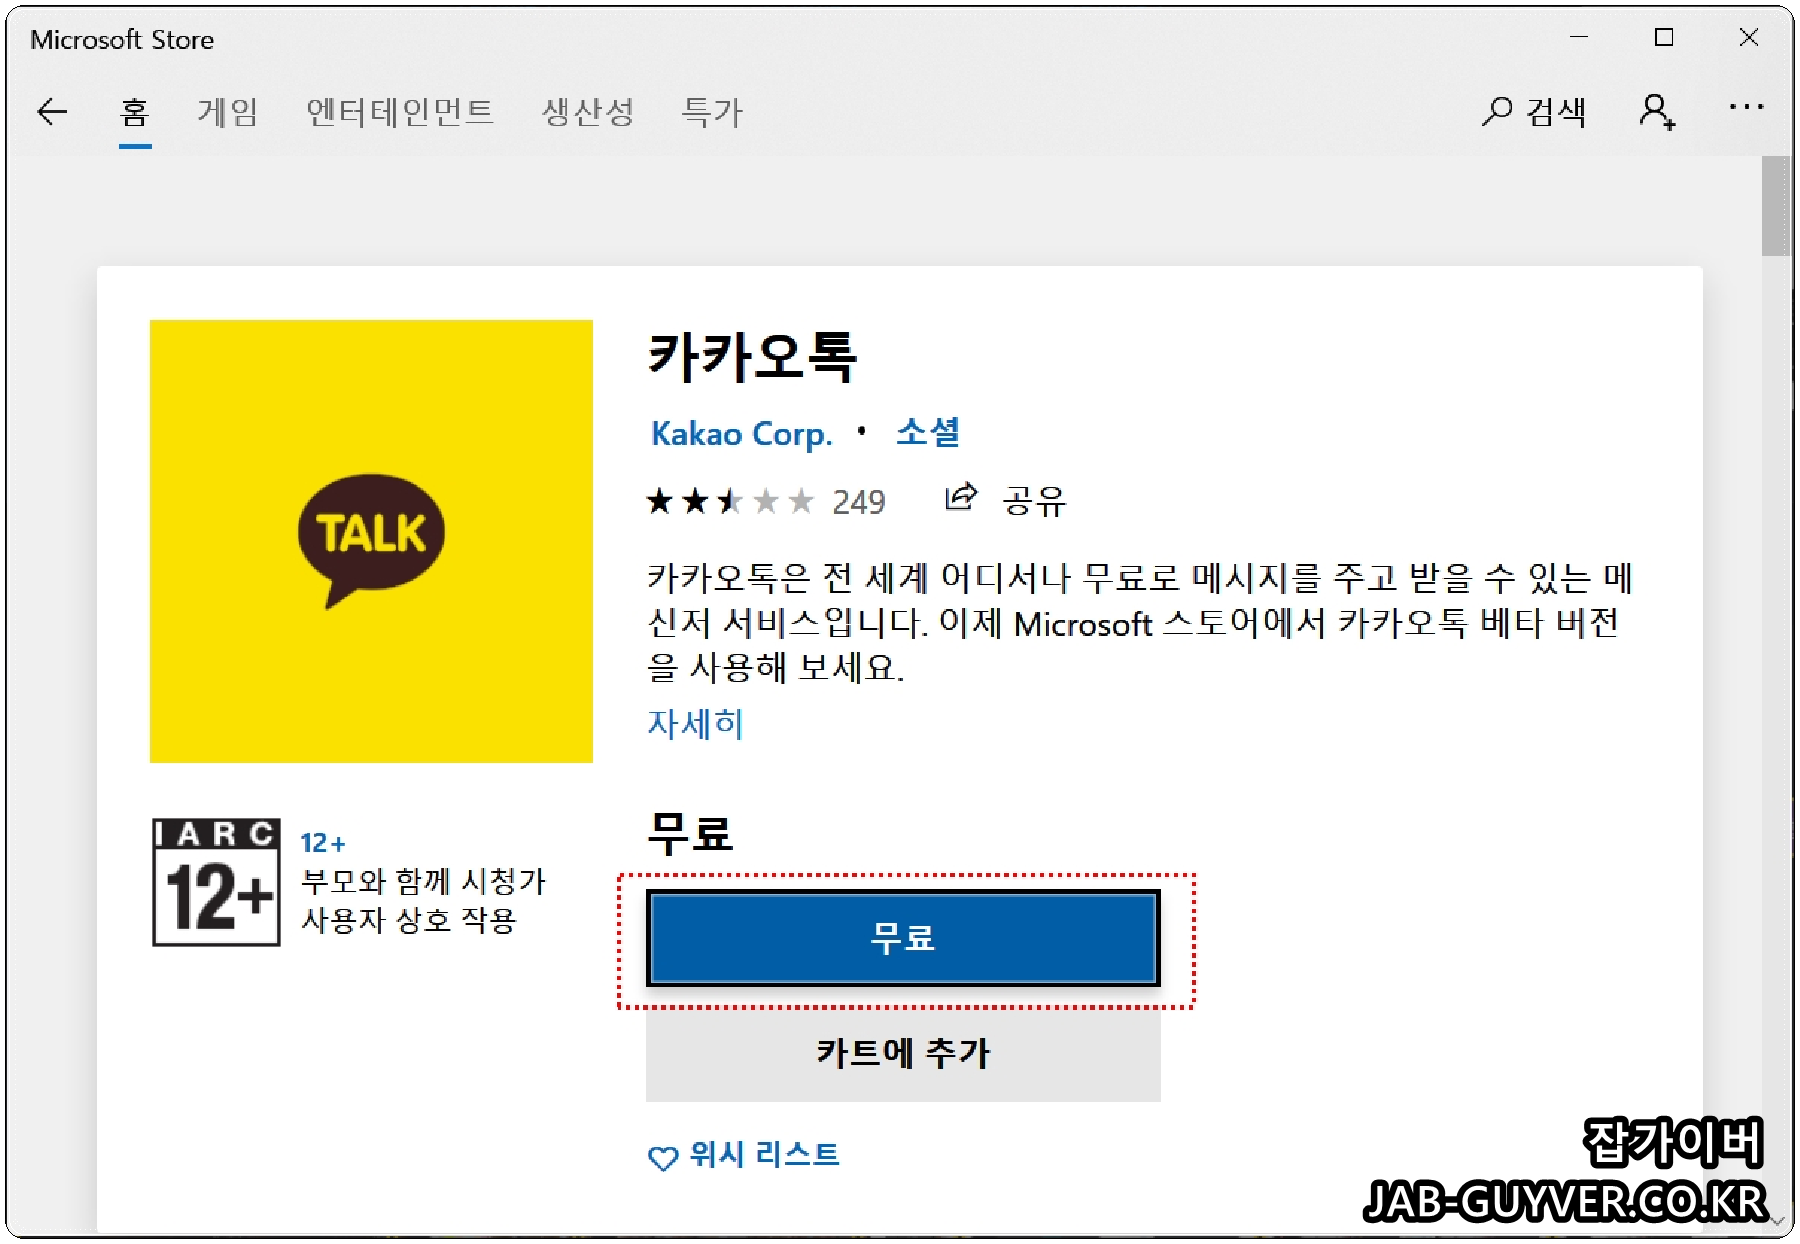Viewport: 1800px width, 1244px height.
Task: Click the blue 무료 install button
Action: (x=903, y=938)
